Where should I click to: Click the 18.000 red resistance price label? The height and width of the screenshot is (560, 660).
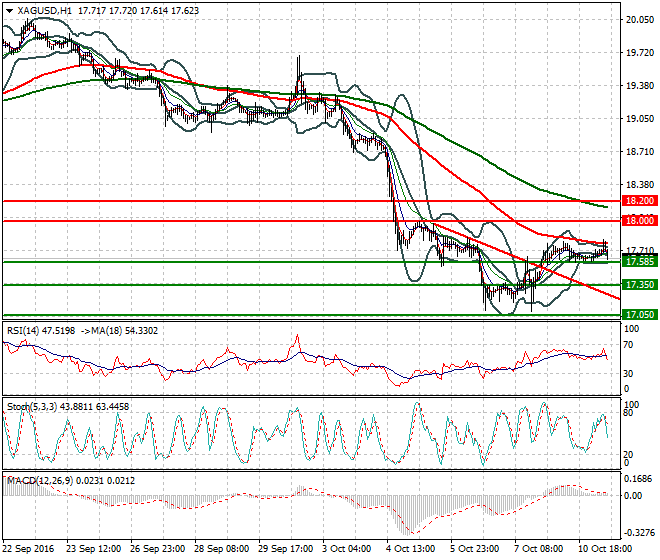pos(640,221)
